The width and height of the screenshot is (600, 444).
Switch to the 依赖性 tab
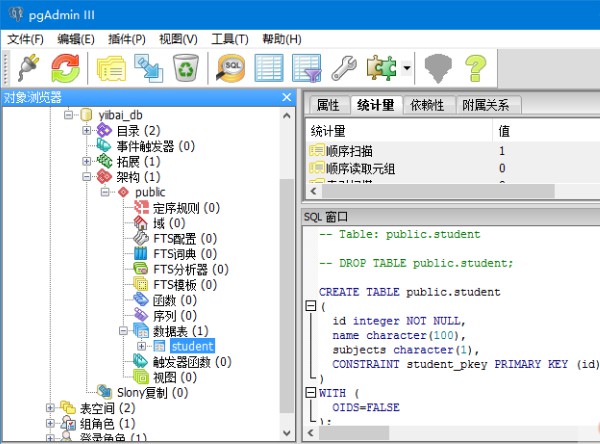(427, 105)
